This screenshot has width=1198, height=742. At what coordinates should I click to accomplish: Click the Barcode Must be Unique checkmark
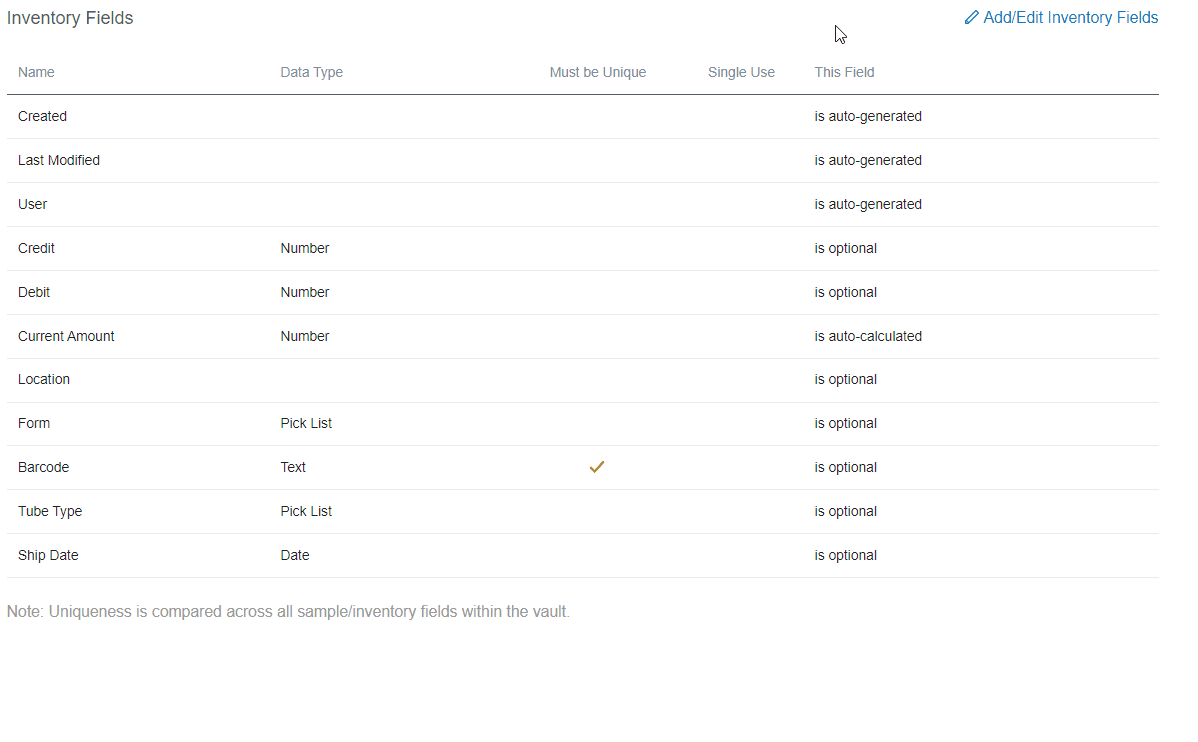597,467
